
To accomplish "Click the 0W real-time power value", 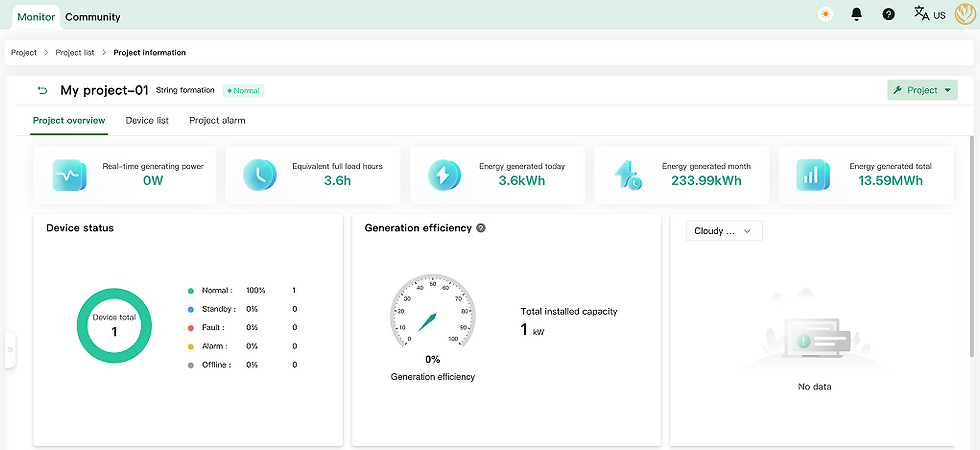I will click(153, 181).
